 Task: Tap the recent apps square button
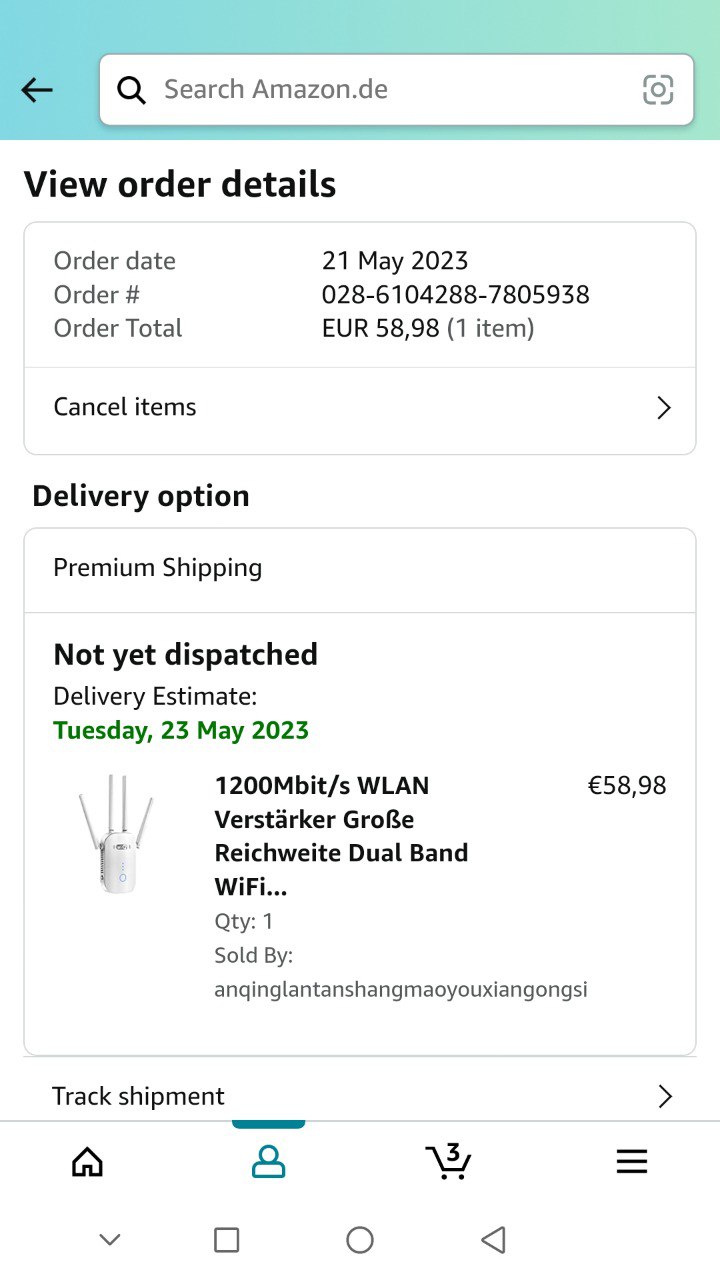coord(227,1240)
